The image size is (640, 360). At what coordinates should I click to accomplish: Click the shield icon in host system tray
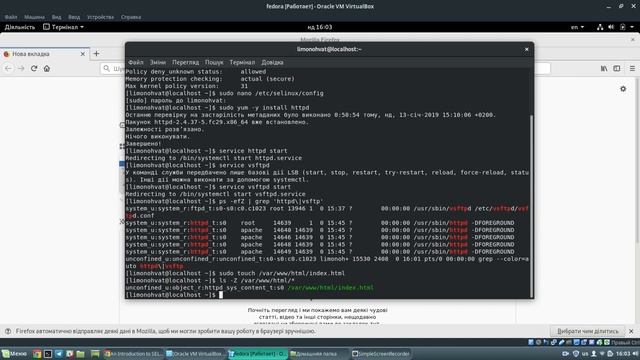point(576,354)
